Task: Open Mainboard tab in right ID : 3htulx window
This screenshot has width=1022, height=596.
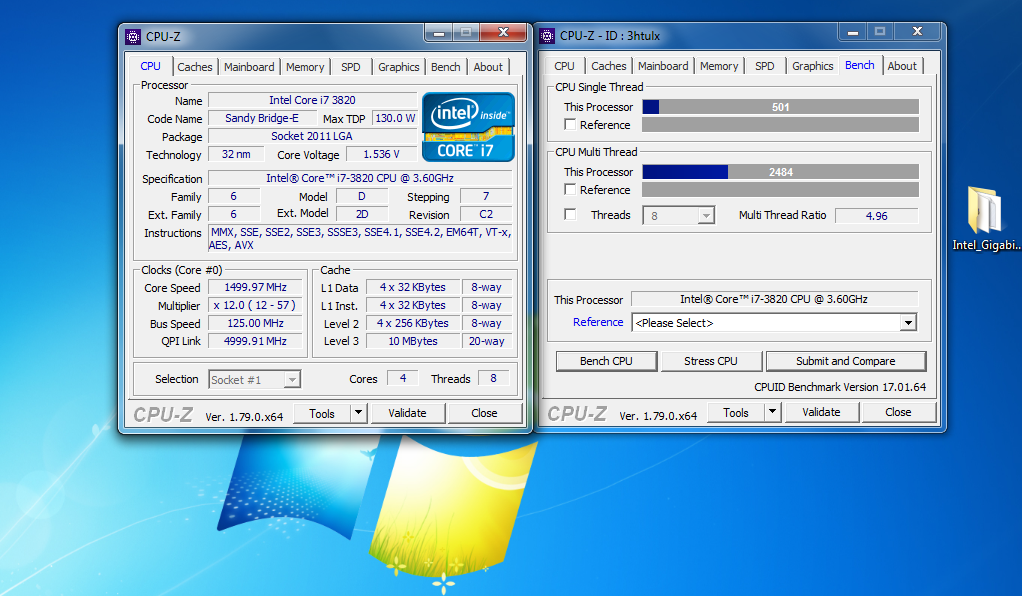Action: 663,66
